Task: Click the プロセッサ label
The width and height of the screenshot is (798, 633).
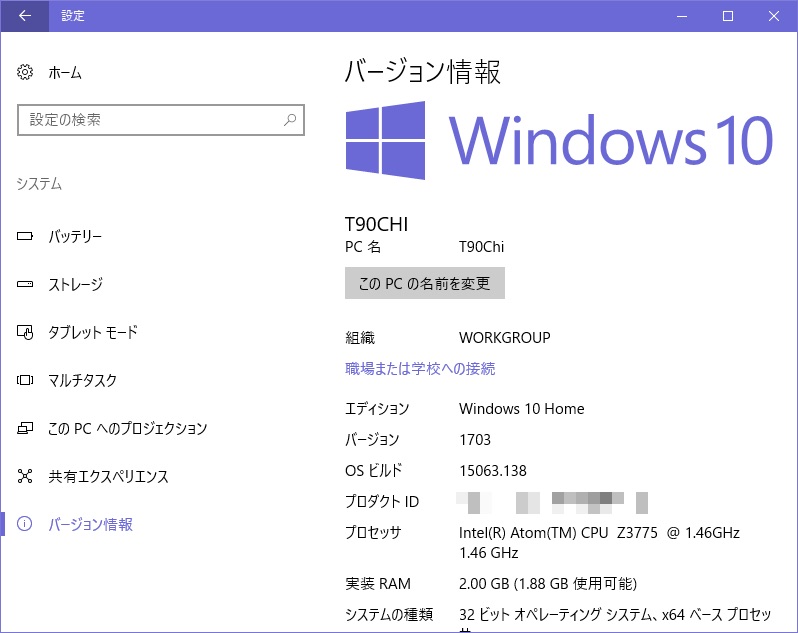Action: [x=374, y=533]
